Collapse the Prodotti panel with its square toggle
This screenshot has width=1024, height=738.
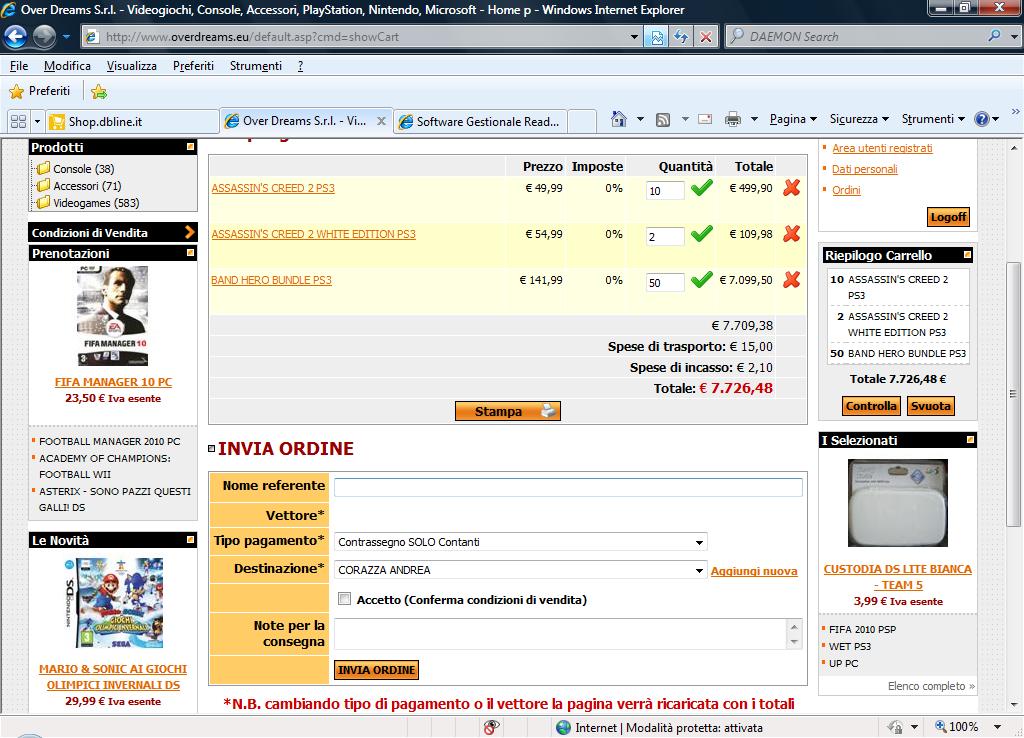click(190, 147)
